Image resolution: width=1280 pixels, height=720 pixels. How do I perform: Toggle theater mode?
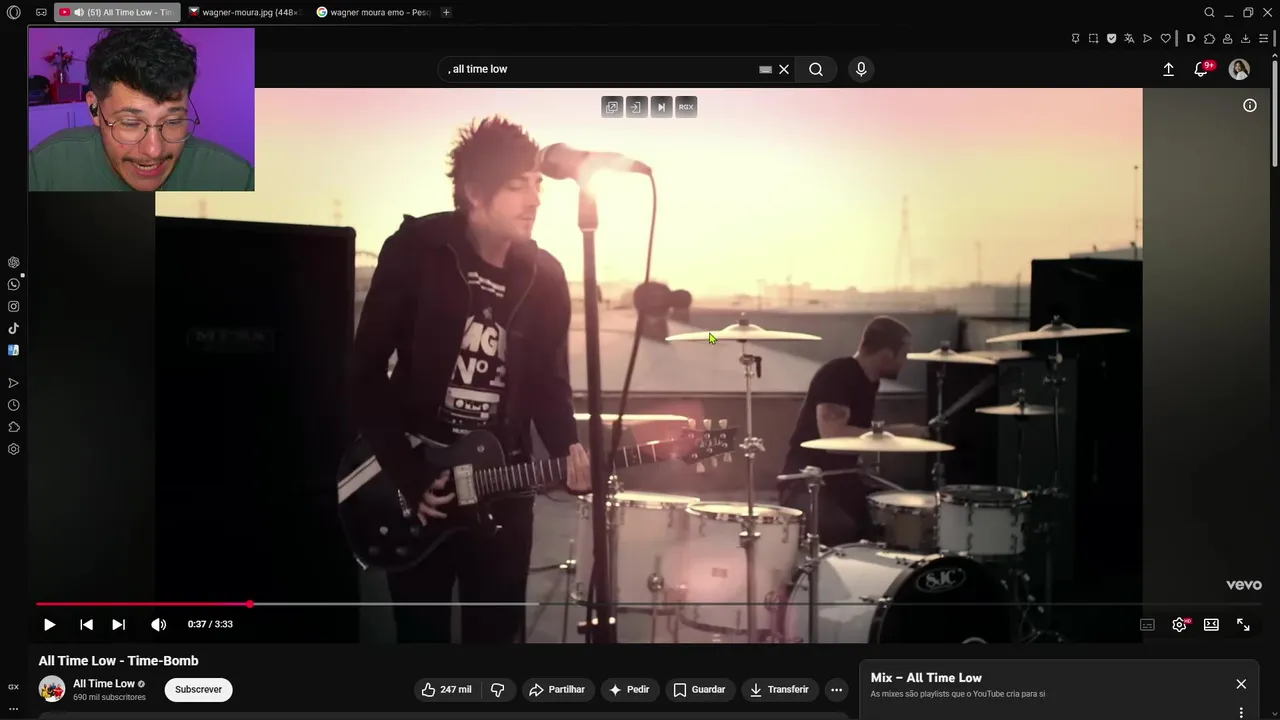click(1211, 624)
